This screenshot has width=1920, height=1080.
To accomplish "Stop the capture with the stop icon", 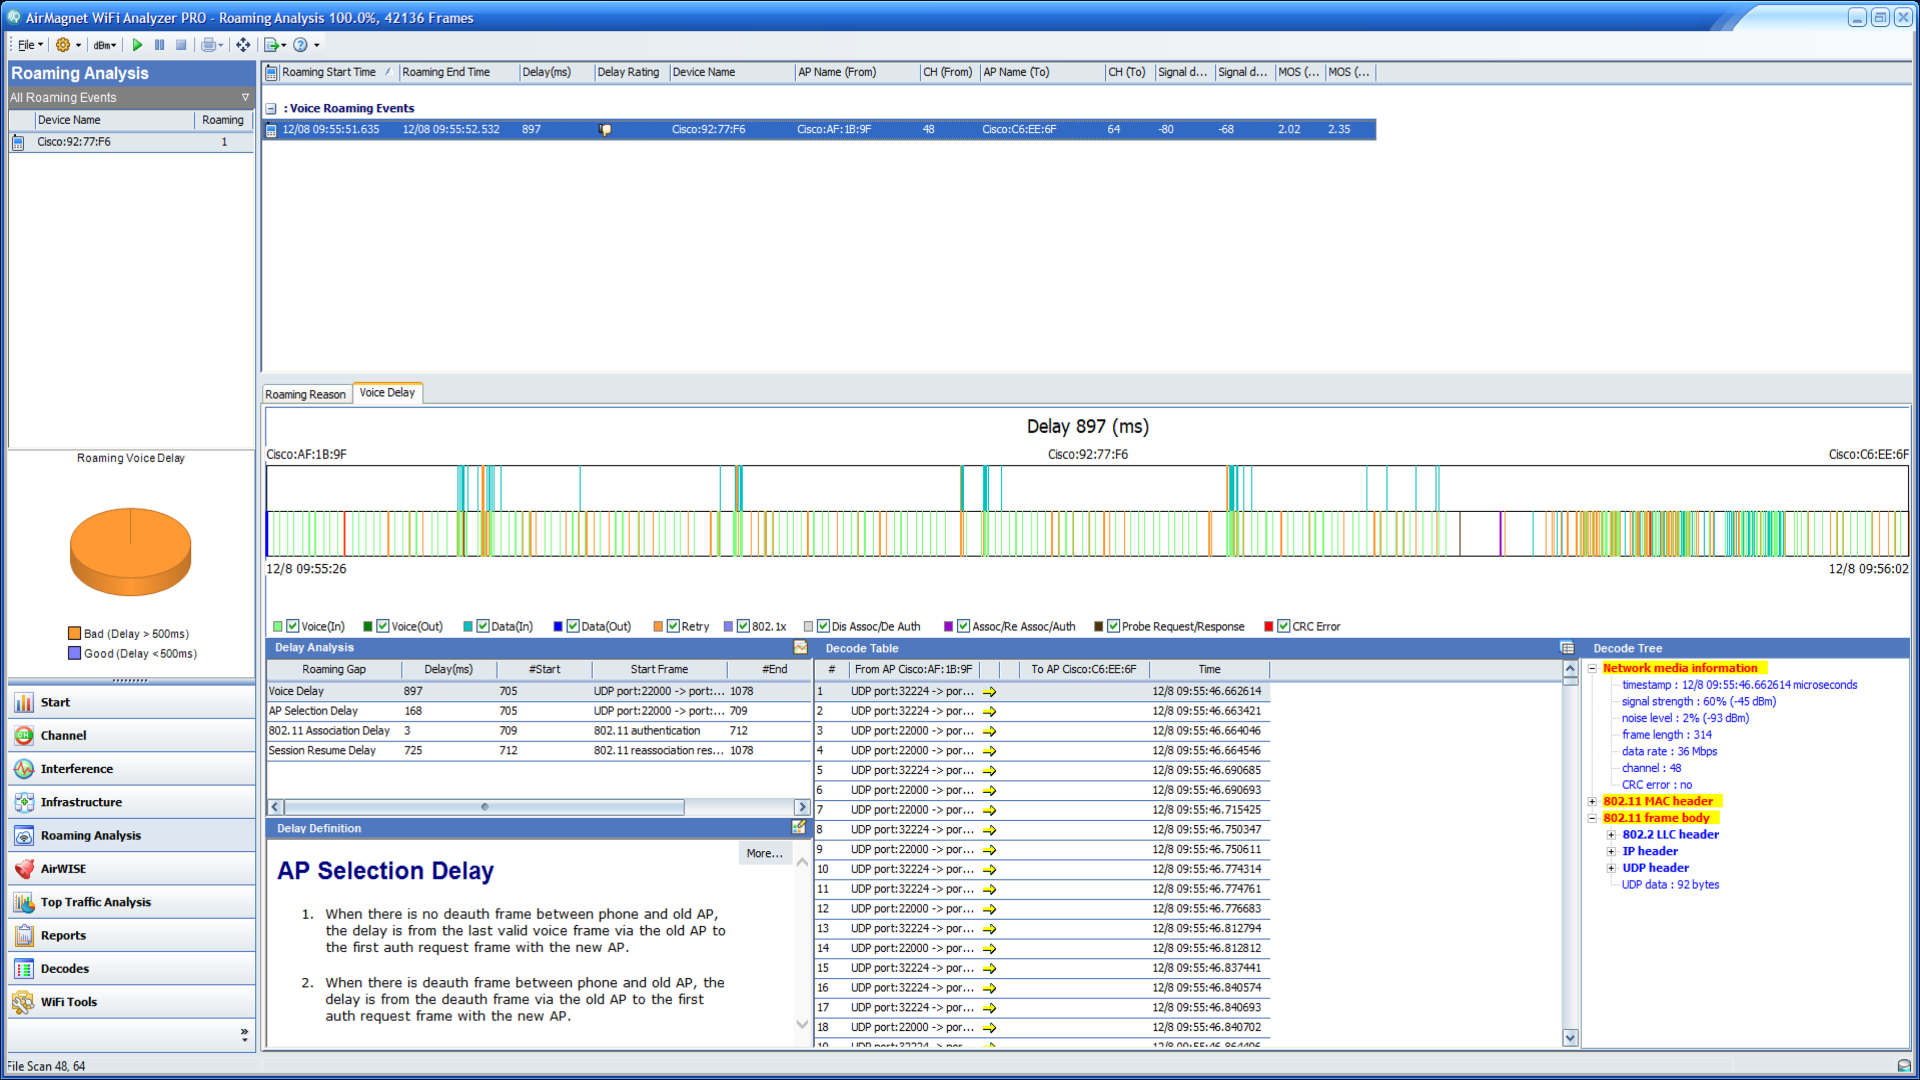I will tap(181, 45).
